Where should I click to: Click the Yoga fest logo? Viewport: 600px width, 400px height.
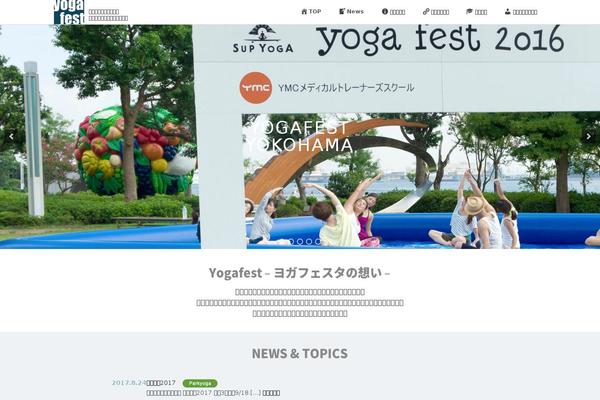(x=69, y=12)
